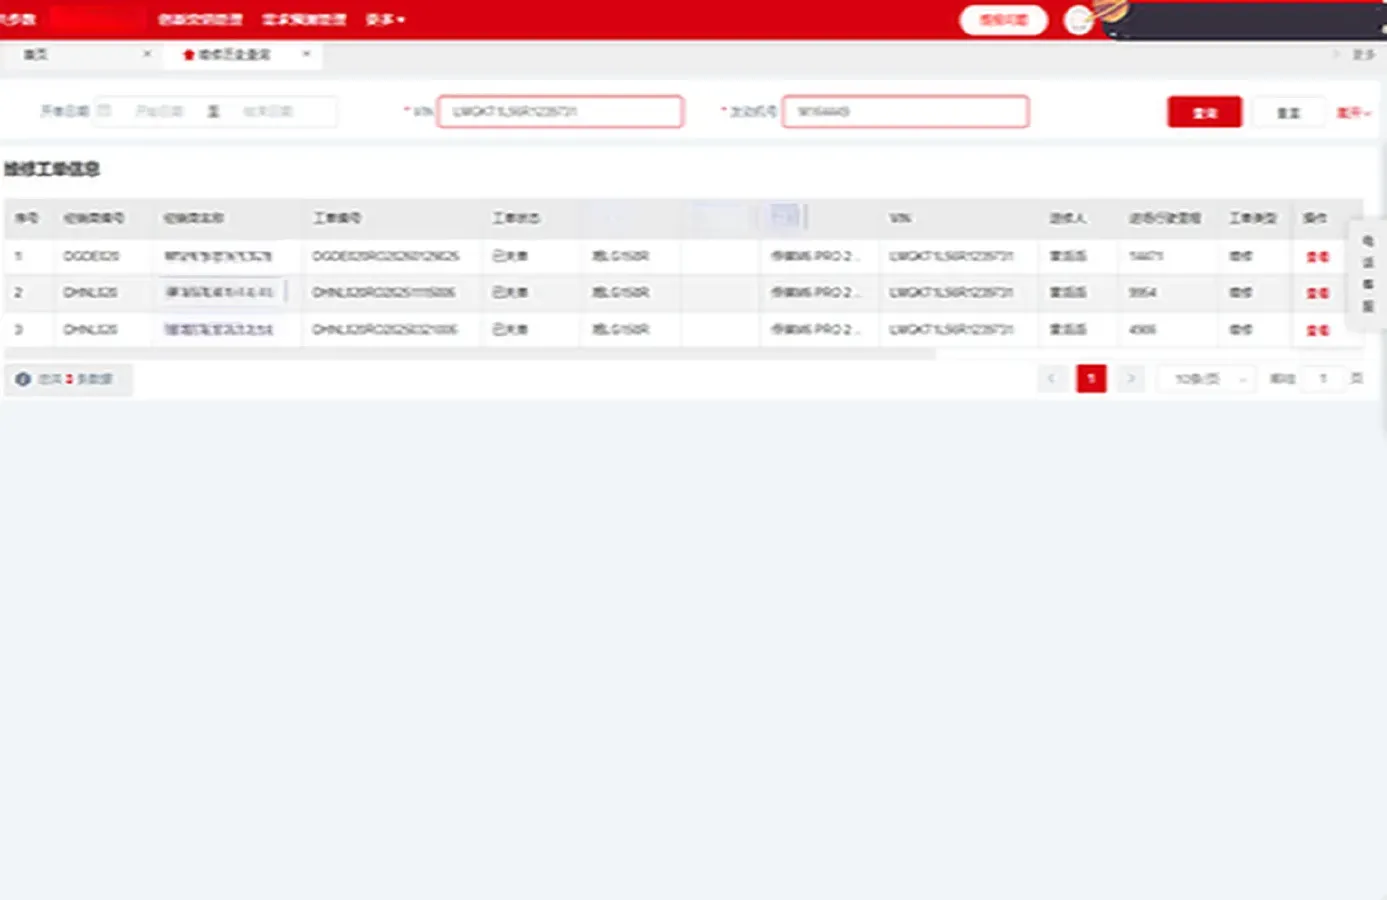The width and height of the screenshot is (1387, 900).
Task: Click the white 重置 reset button
Action: pyautogui.click(x=1288, y=112)
